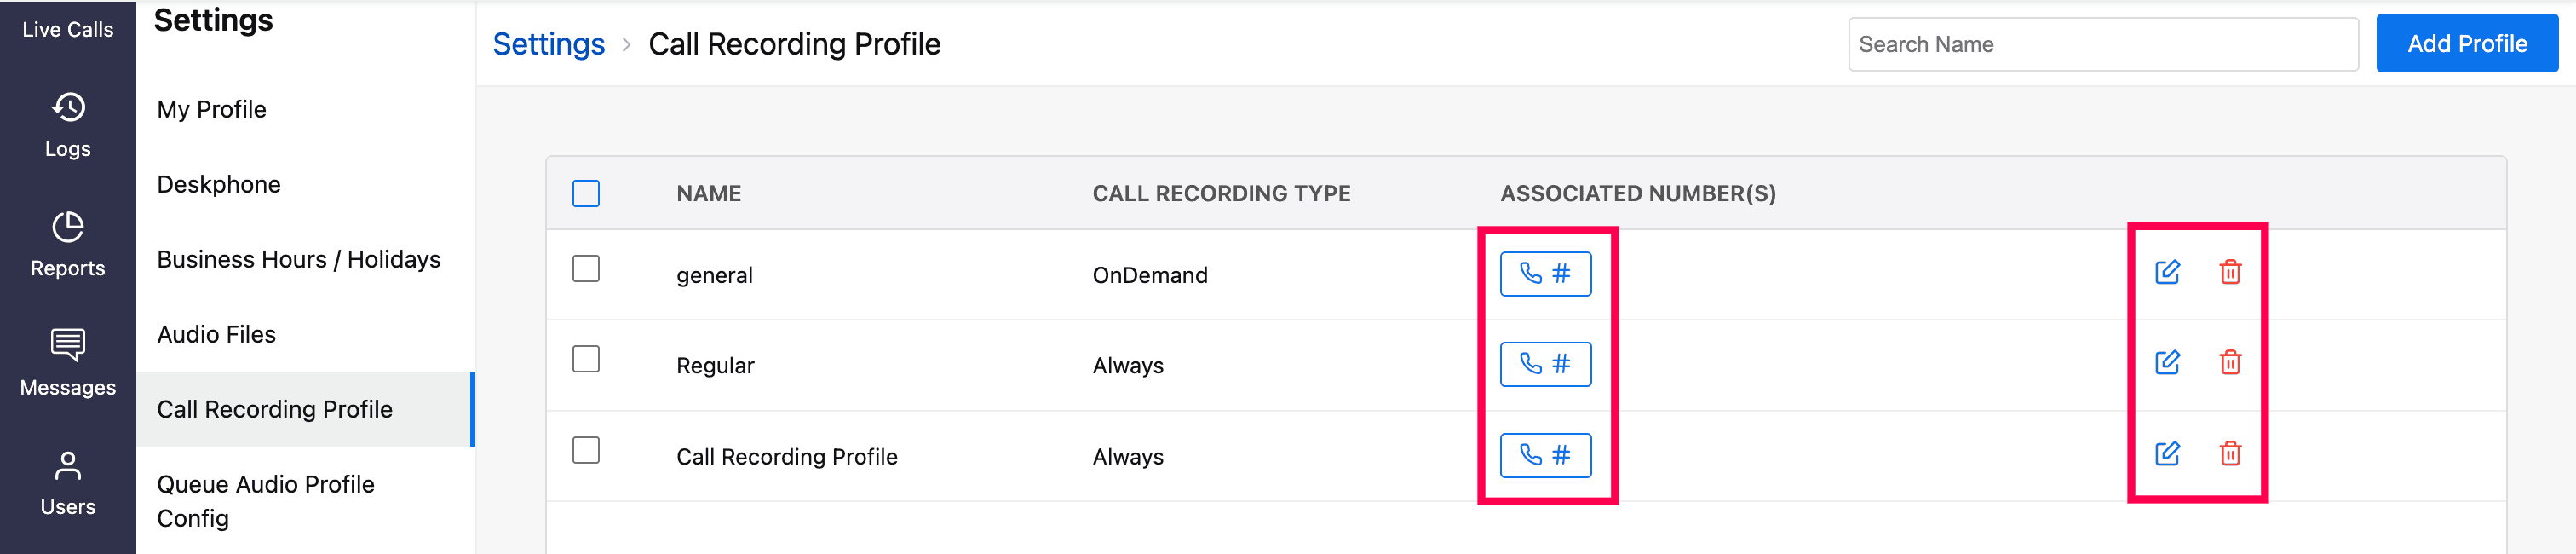Edit the Regular recording profile
Viewport: 2576px width, 554px height.
pos(2167,362)
